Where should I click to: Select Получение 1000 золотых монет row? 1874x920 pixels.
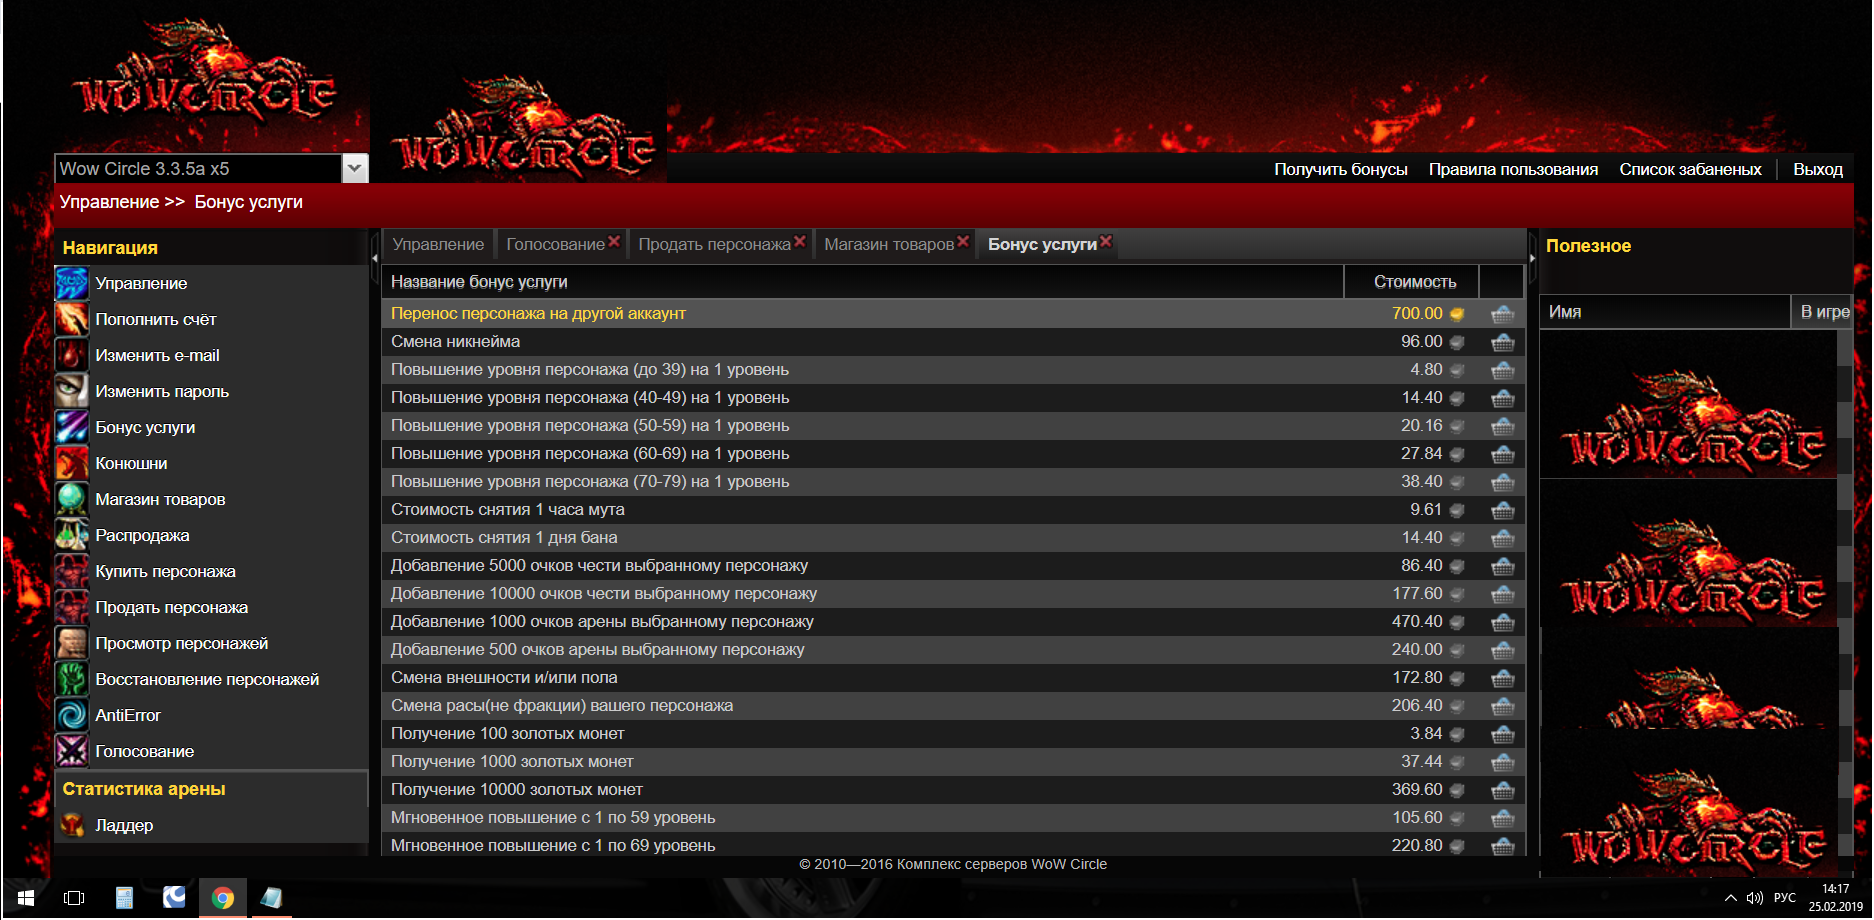click(953, 762)
